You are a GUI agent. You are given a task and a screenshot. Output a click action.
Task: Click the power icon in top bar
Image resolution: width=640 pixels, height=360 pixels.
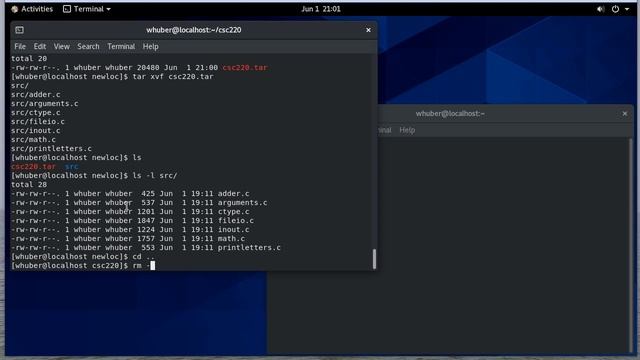pyautogui.click(x=615, y=9)
